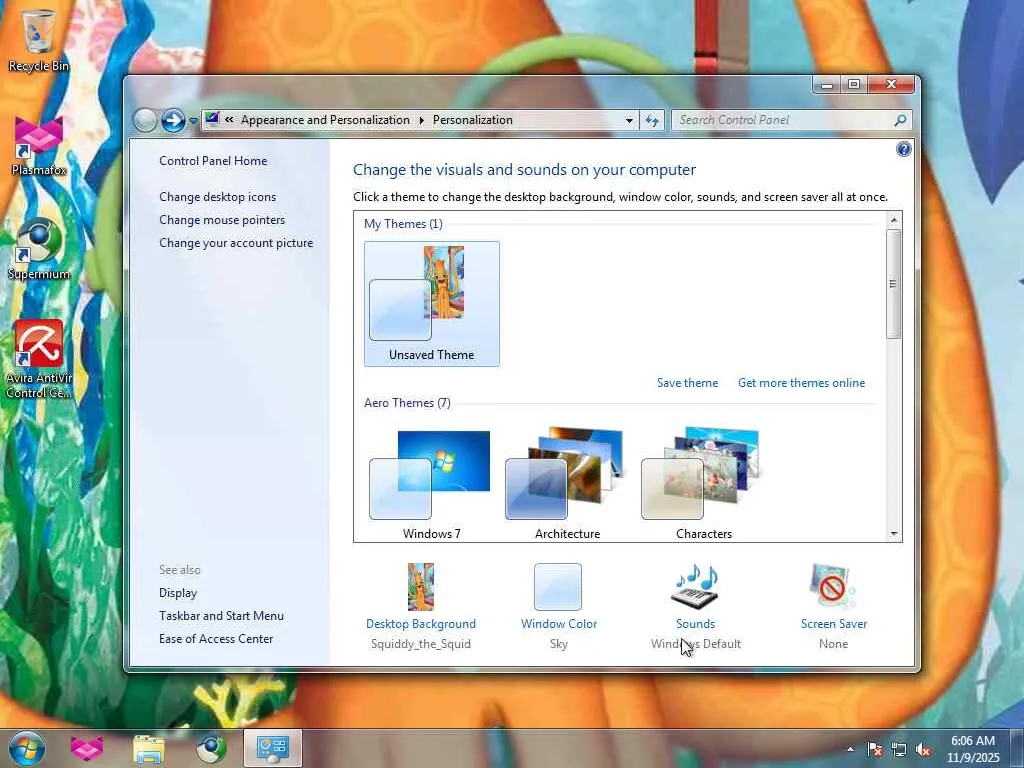Open the Desktop Background icon

(x=421, y=586)
